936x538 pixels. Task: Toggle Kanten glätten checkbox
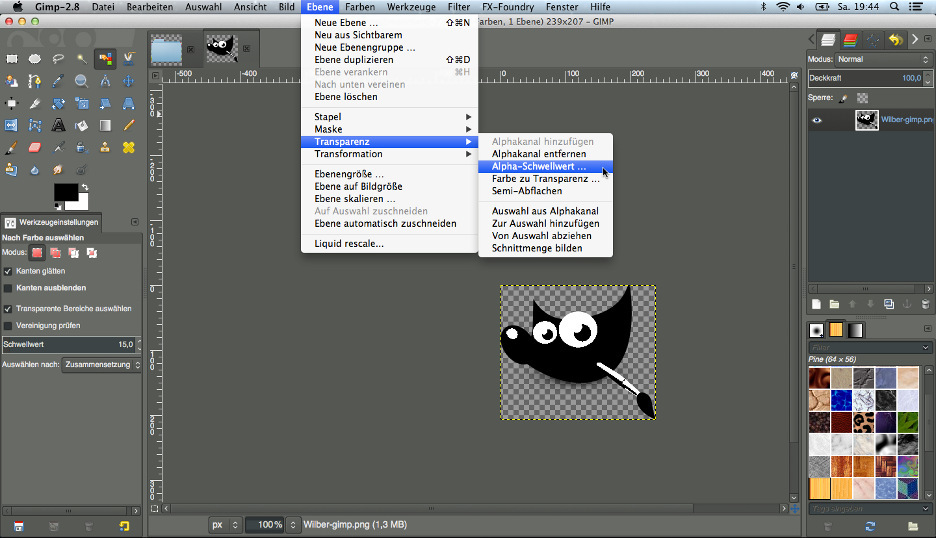(8, 271)
